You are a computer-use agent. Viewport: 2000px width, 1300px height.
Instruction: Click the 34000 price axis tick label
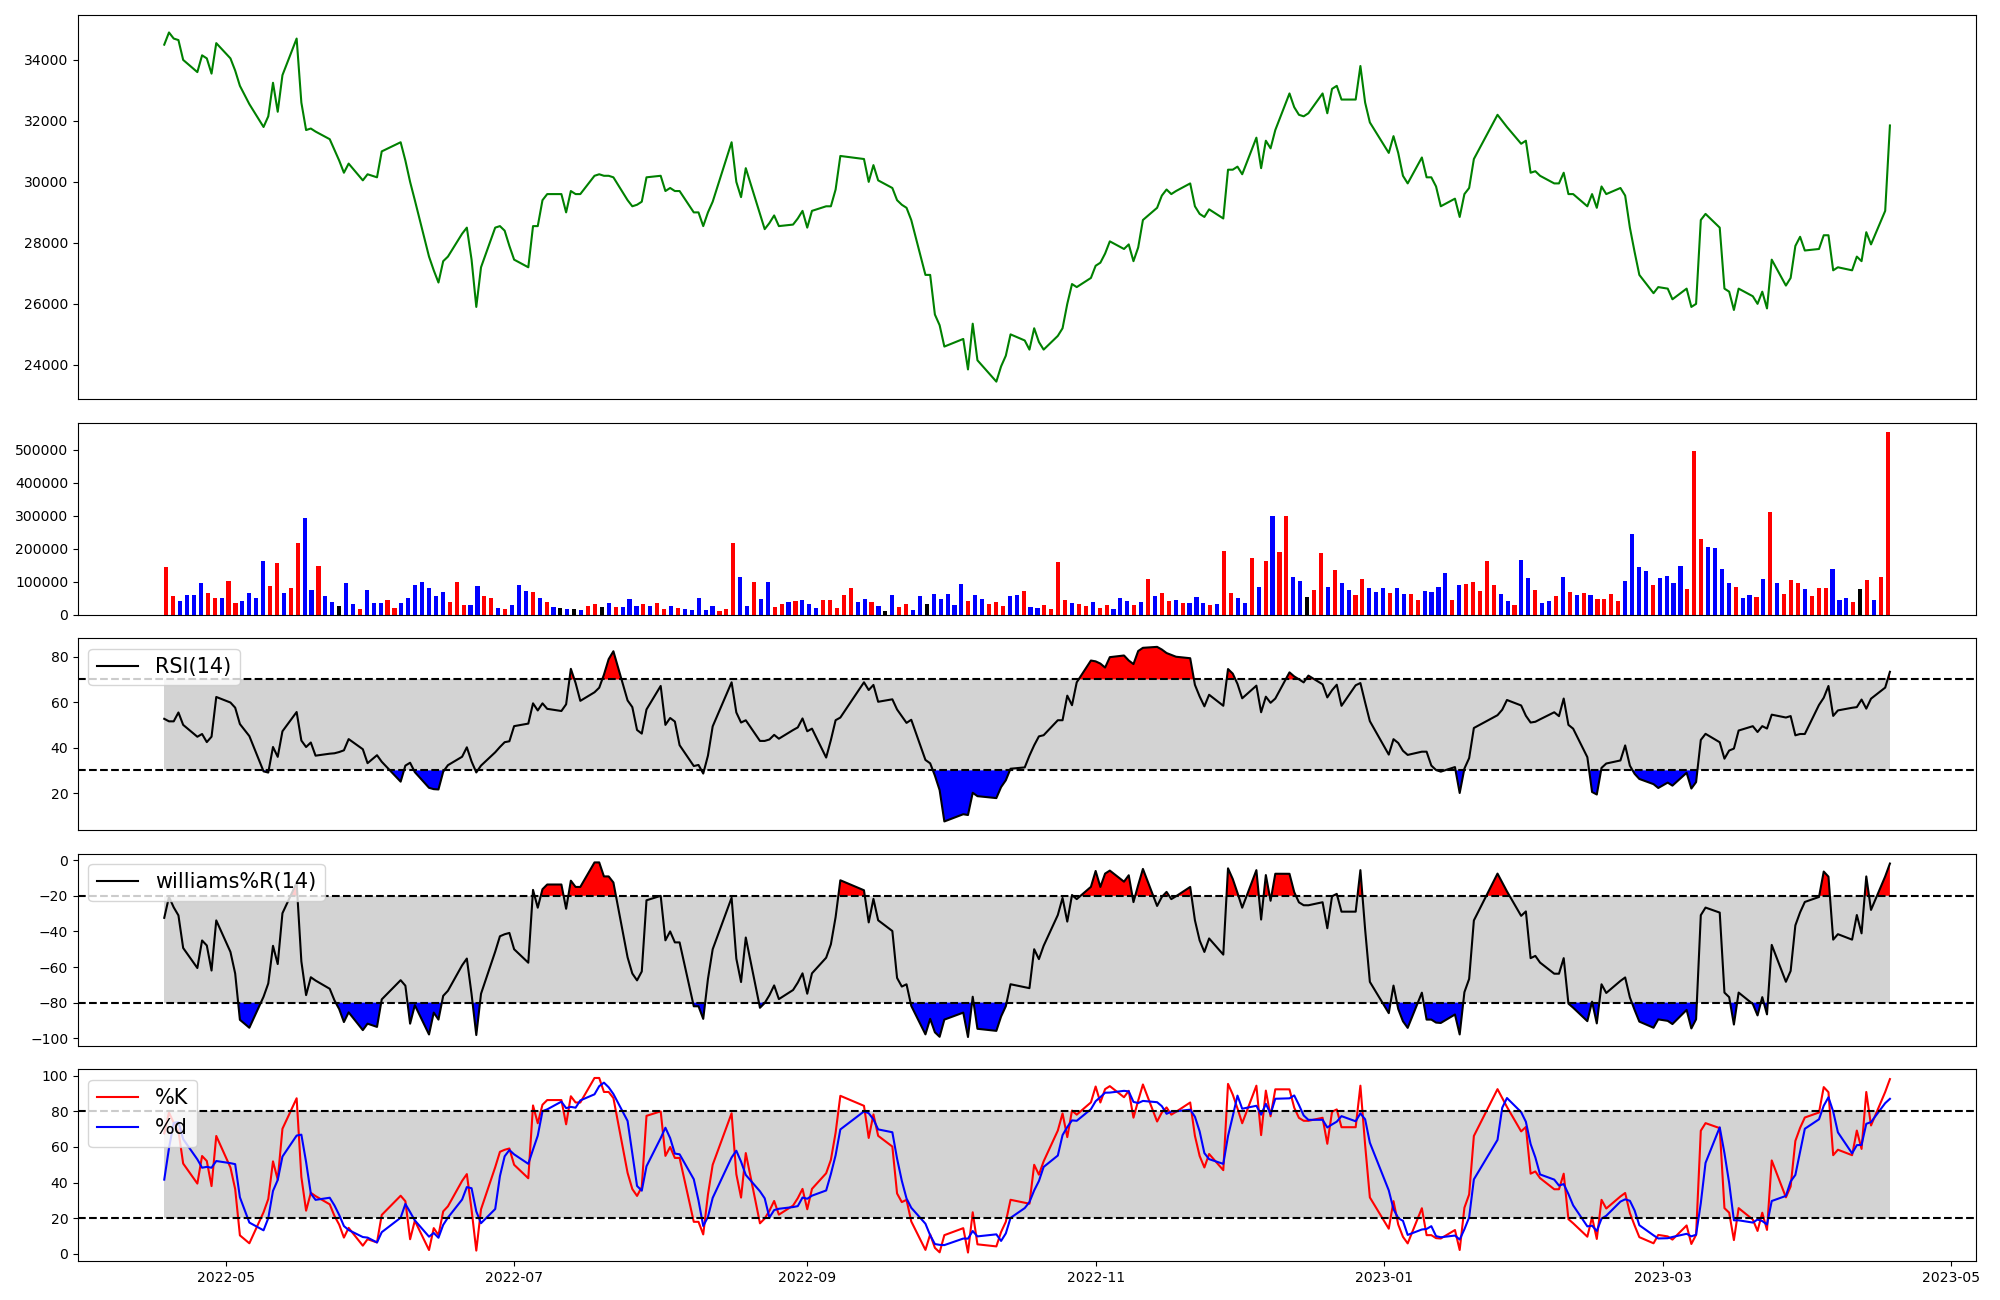pyautogui.click(x=46, y=60)
